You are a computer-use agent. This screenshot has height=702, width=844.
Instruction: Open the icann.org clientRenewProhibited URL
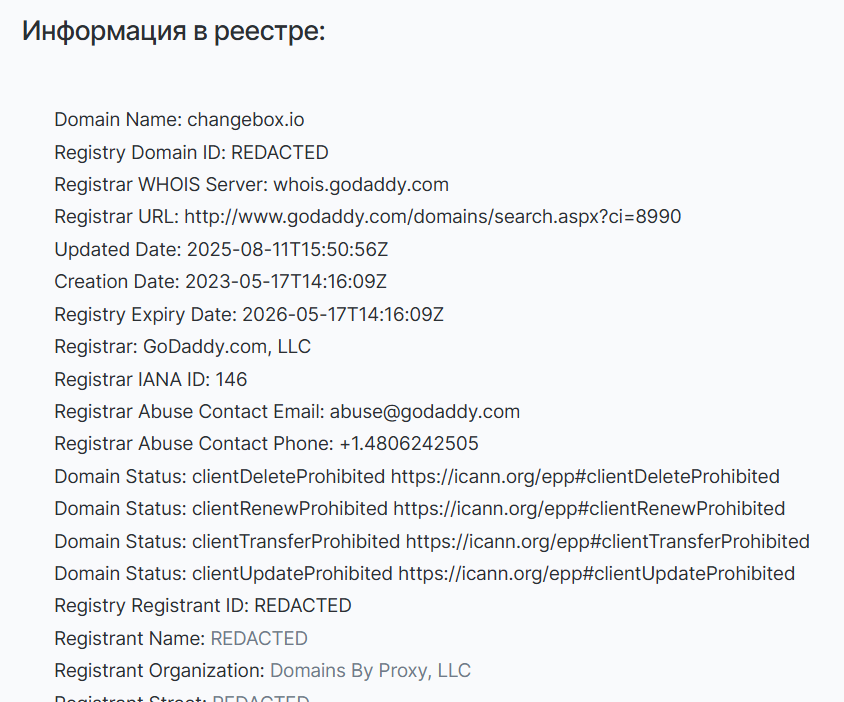pos(589,508)
